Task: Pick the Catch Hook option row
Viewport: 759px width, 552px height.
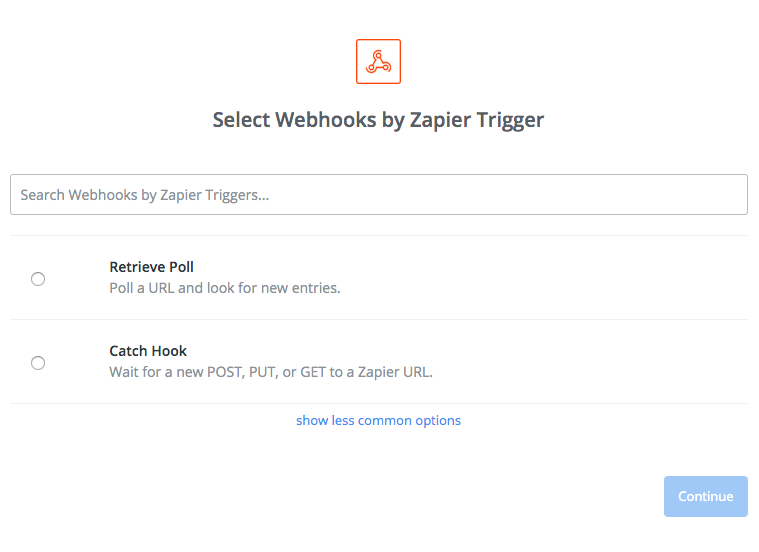Action: point(379,362)
